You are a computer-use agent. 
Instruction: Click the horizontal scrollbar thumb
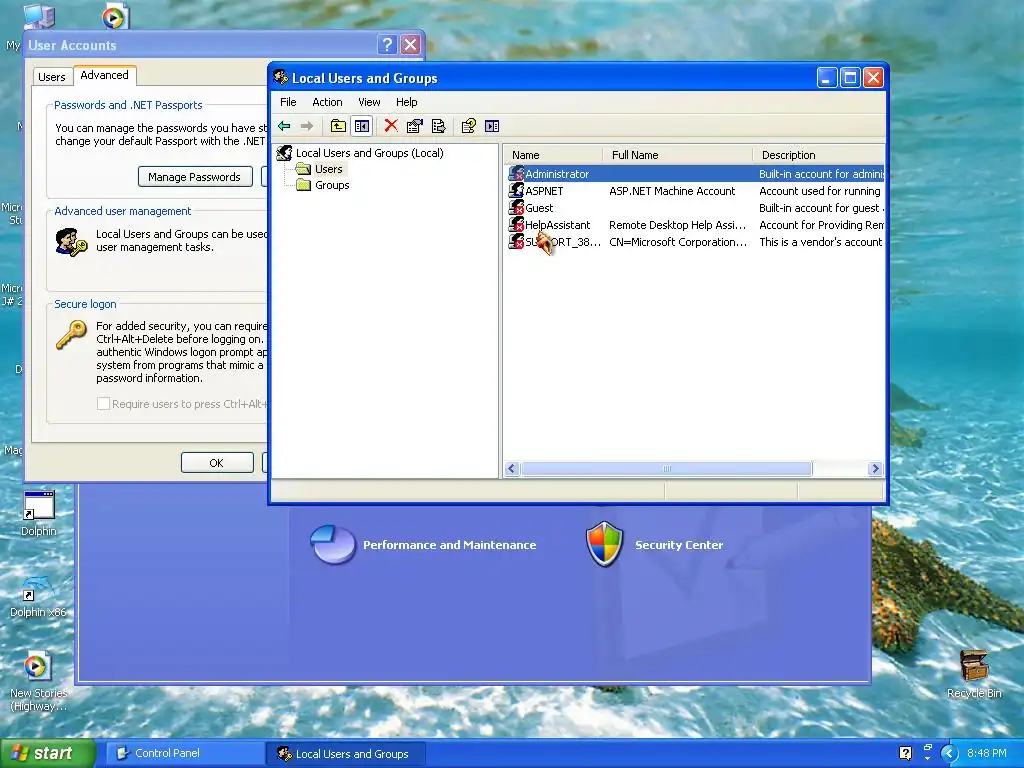click(x=666, y=469)
